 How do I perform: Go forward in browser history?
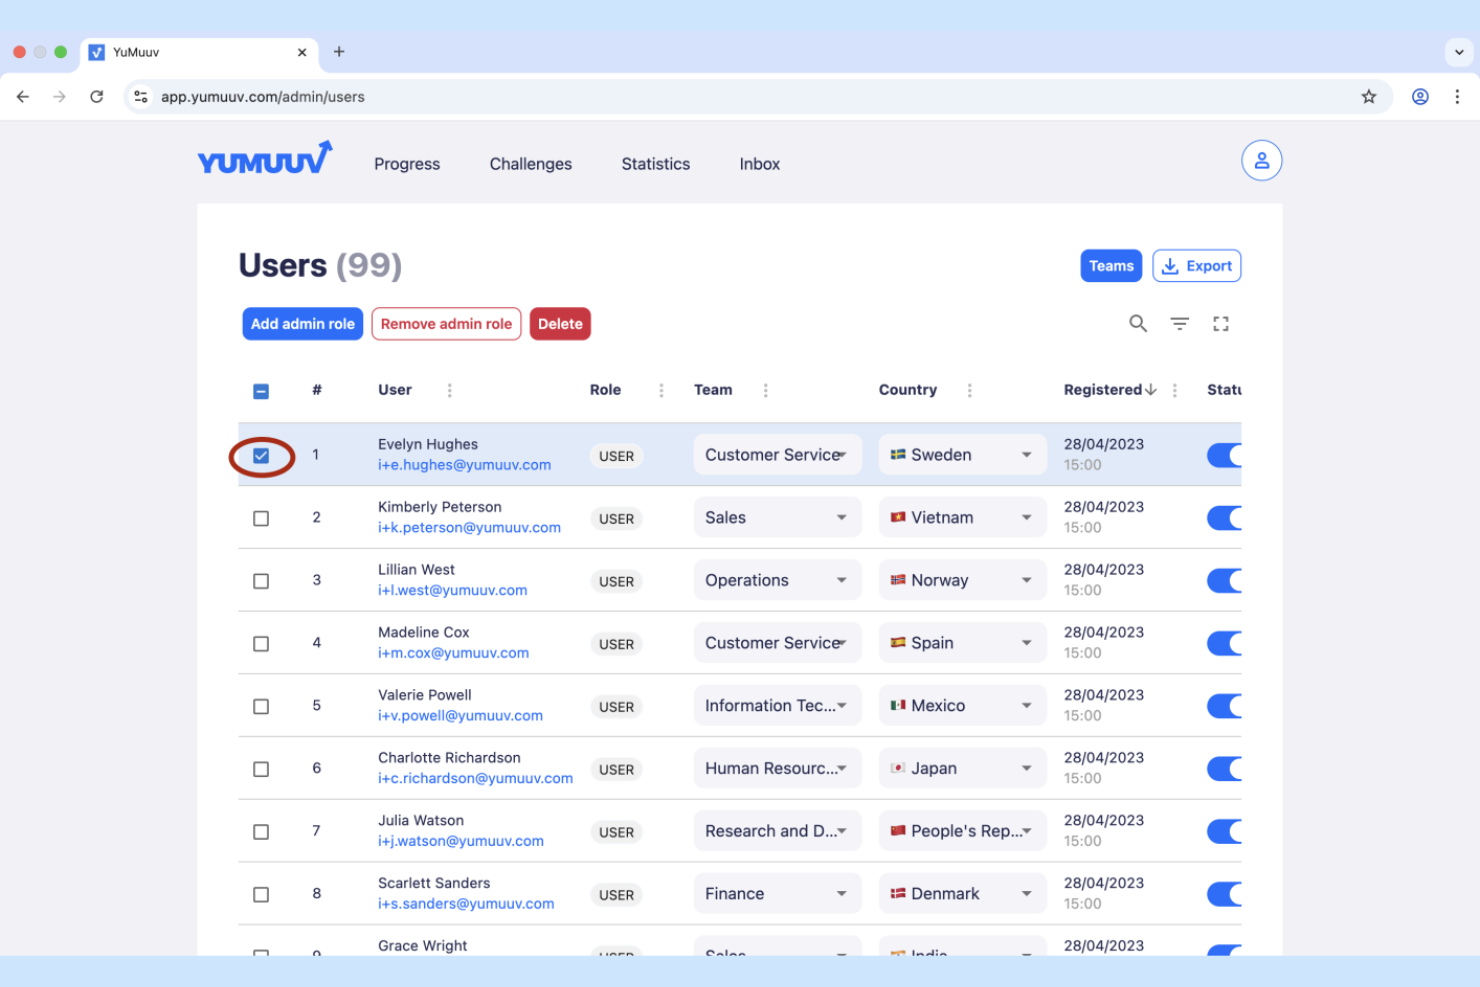pyautogui.click(x=60, y=97)
